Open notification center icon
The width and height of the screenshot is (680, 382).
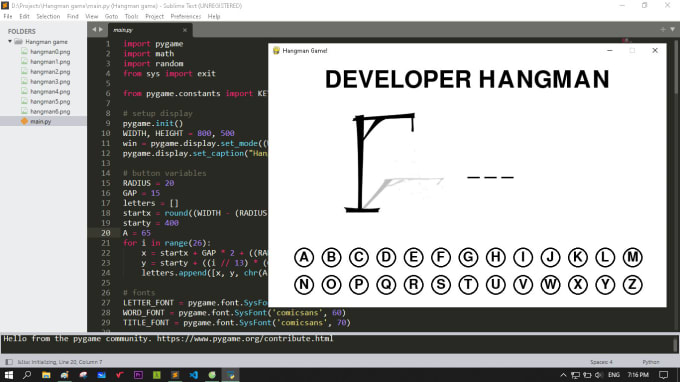coord(664,375)
